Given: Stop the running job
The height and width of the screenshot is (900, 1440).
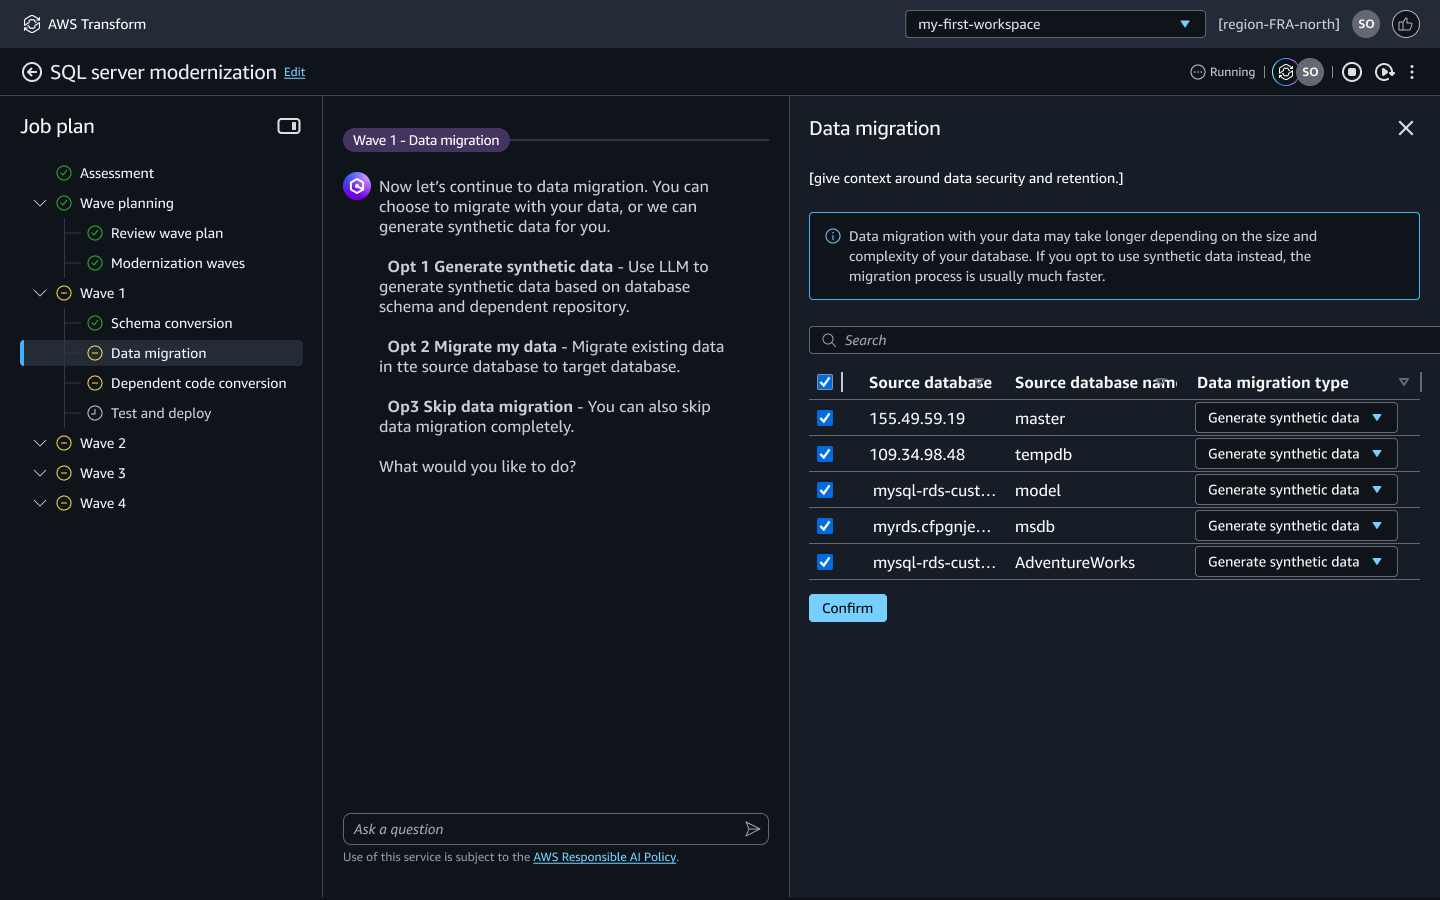Looking at the screenshot, I should tap(1352, 72).
